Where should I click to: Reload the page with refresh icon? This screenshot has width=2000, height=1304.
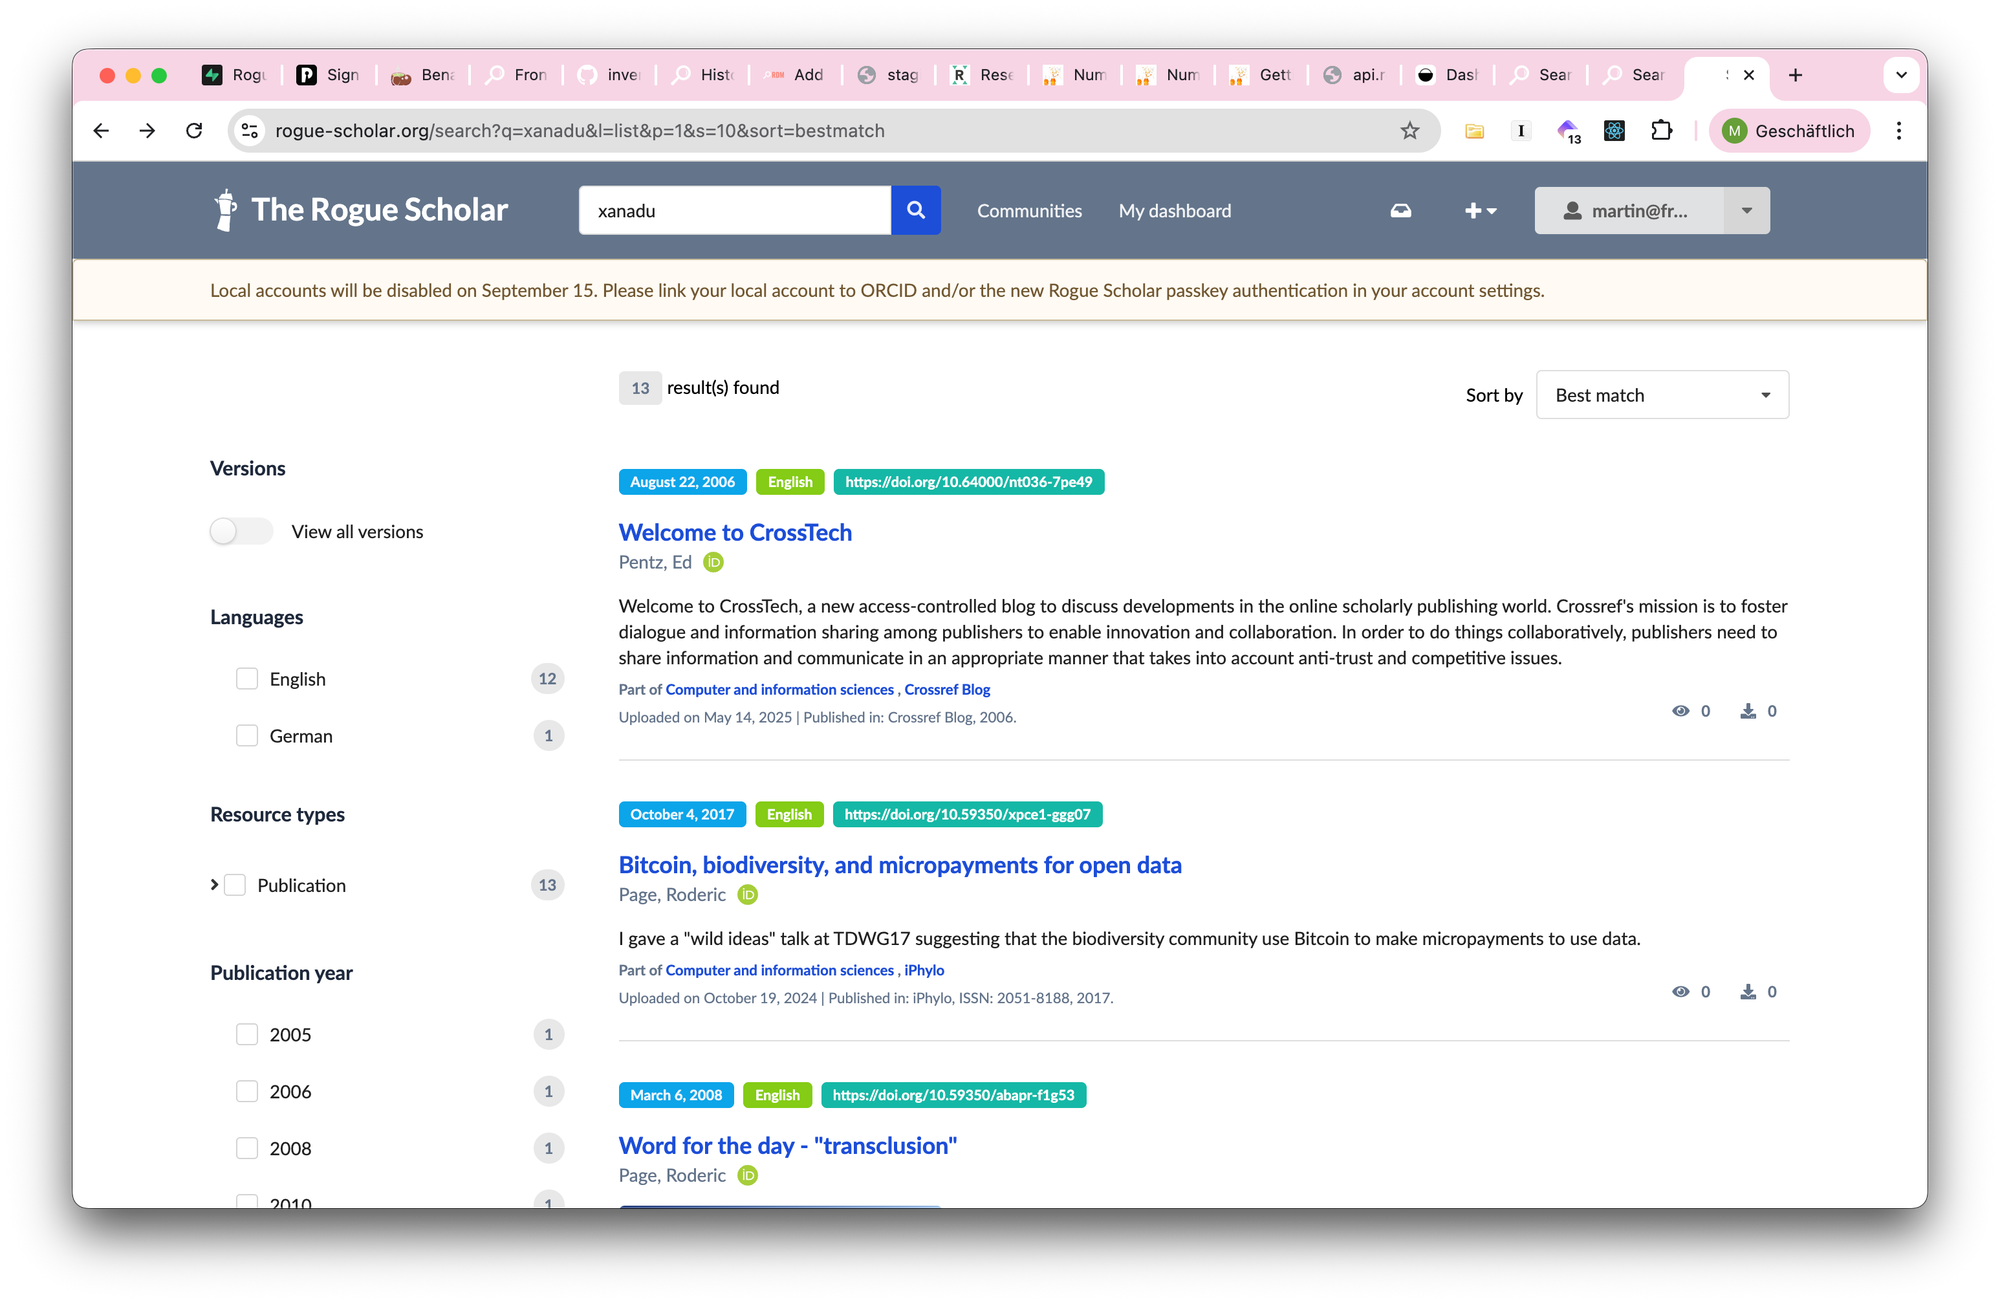194,131
